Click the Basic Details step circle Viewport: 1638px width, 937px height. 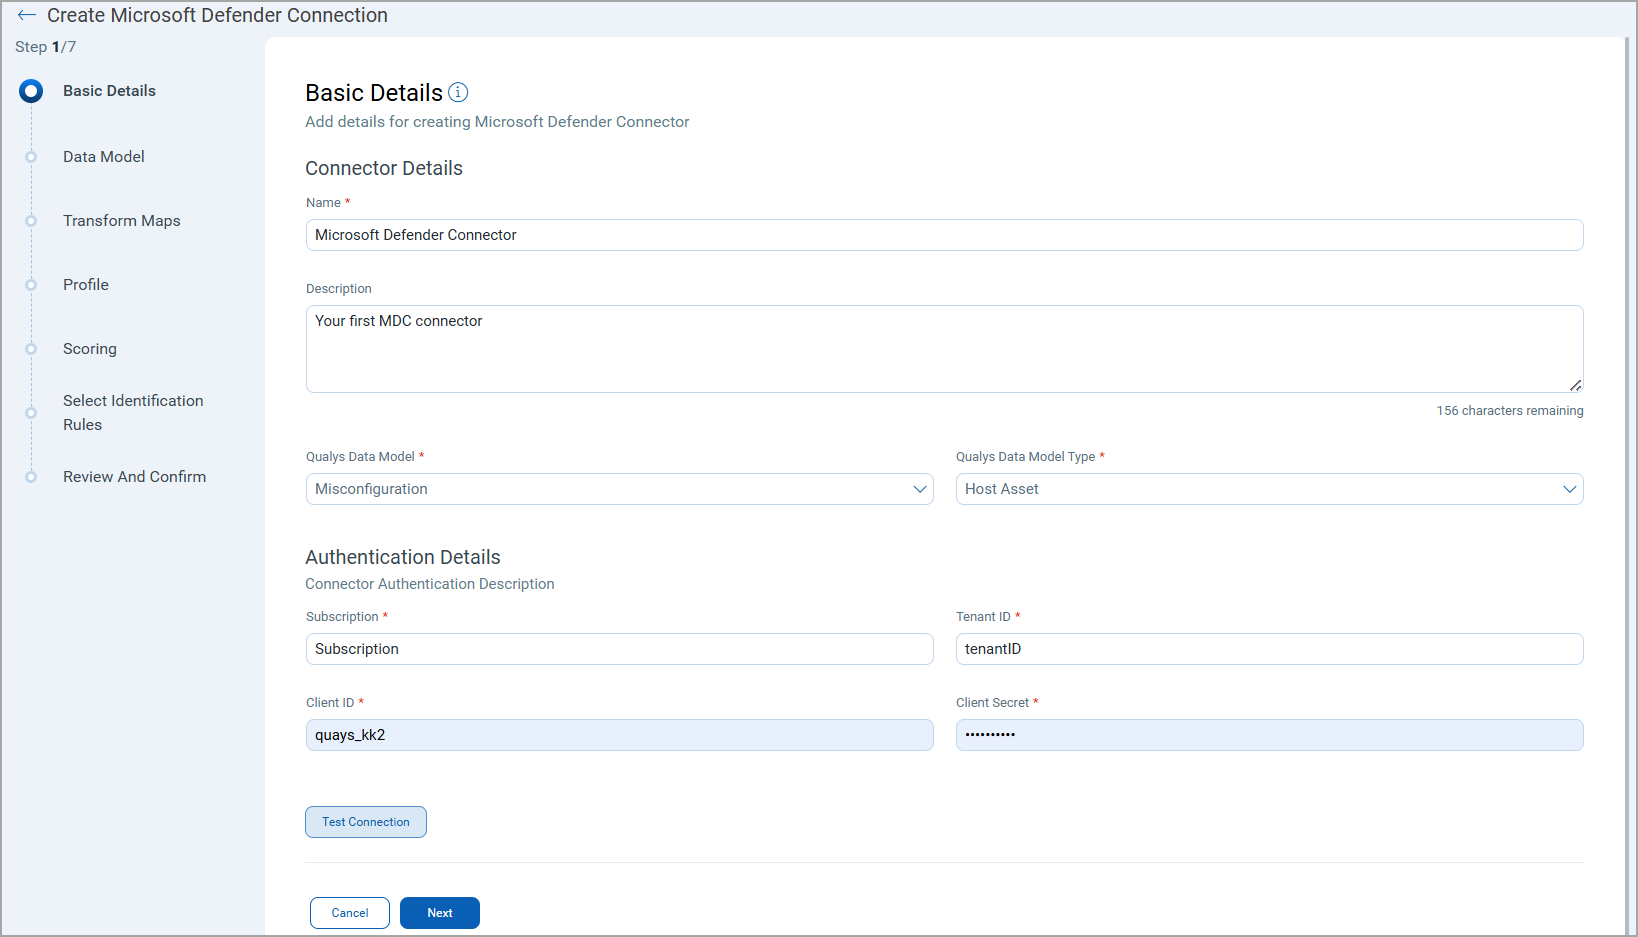pos(31,91)
